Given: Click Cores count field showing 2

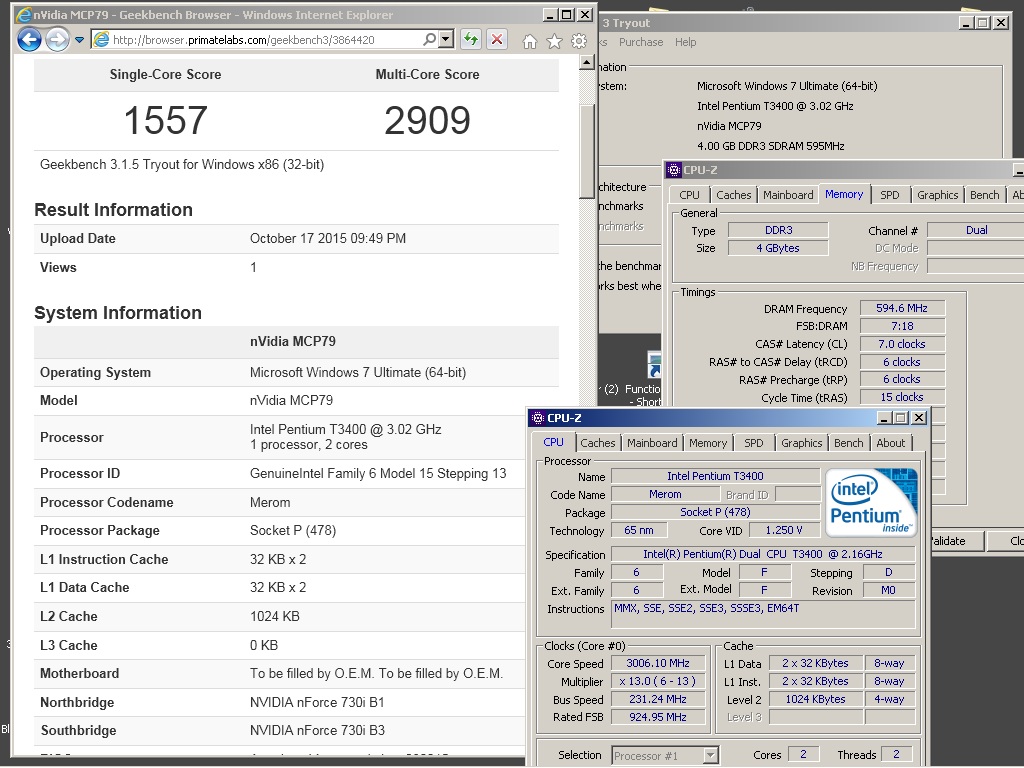Looking at the screenshot, I should pos(803,754).
